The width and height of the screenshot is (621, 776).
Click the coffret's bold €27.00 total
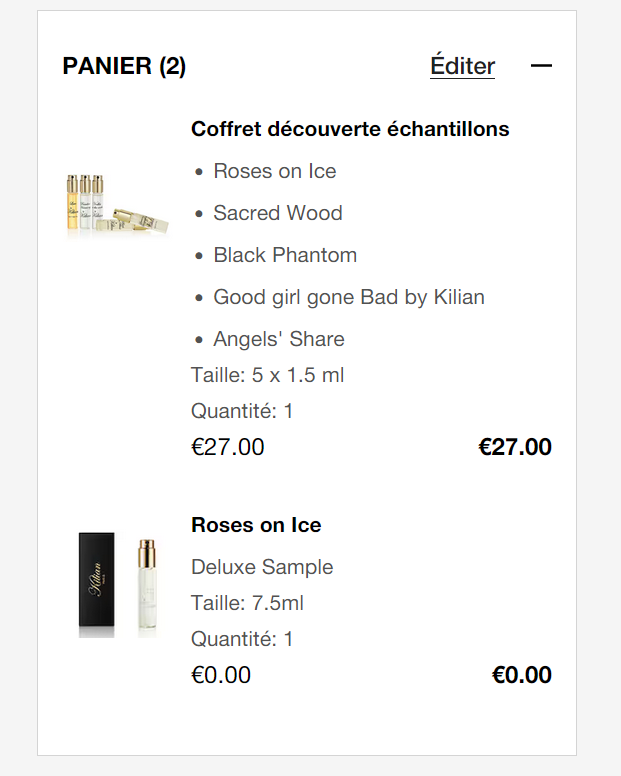pos(515,447)
